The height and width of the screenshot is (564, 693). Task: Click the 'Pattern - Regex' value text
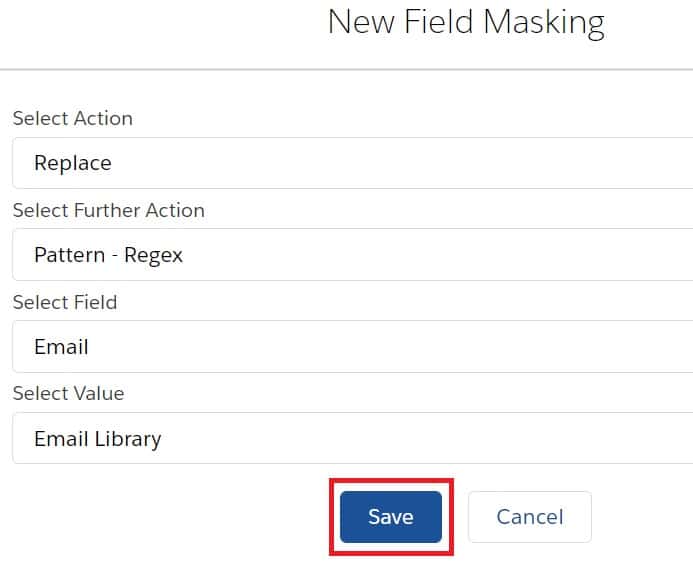[108, 255]
